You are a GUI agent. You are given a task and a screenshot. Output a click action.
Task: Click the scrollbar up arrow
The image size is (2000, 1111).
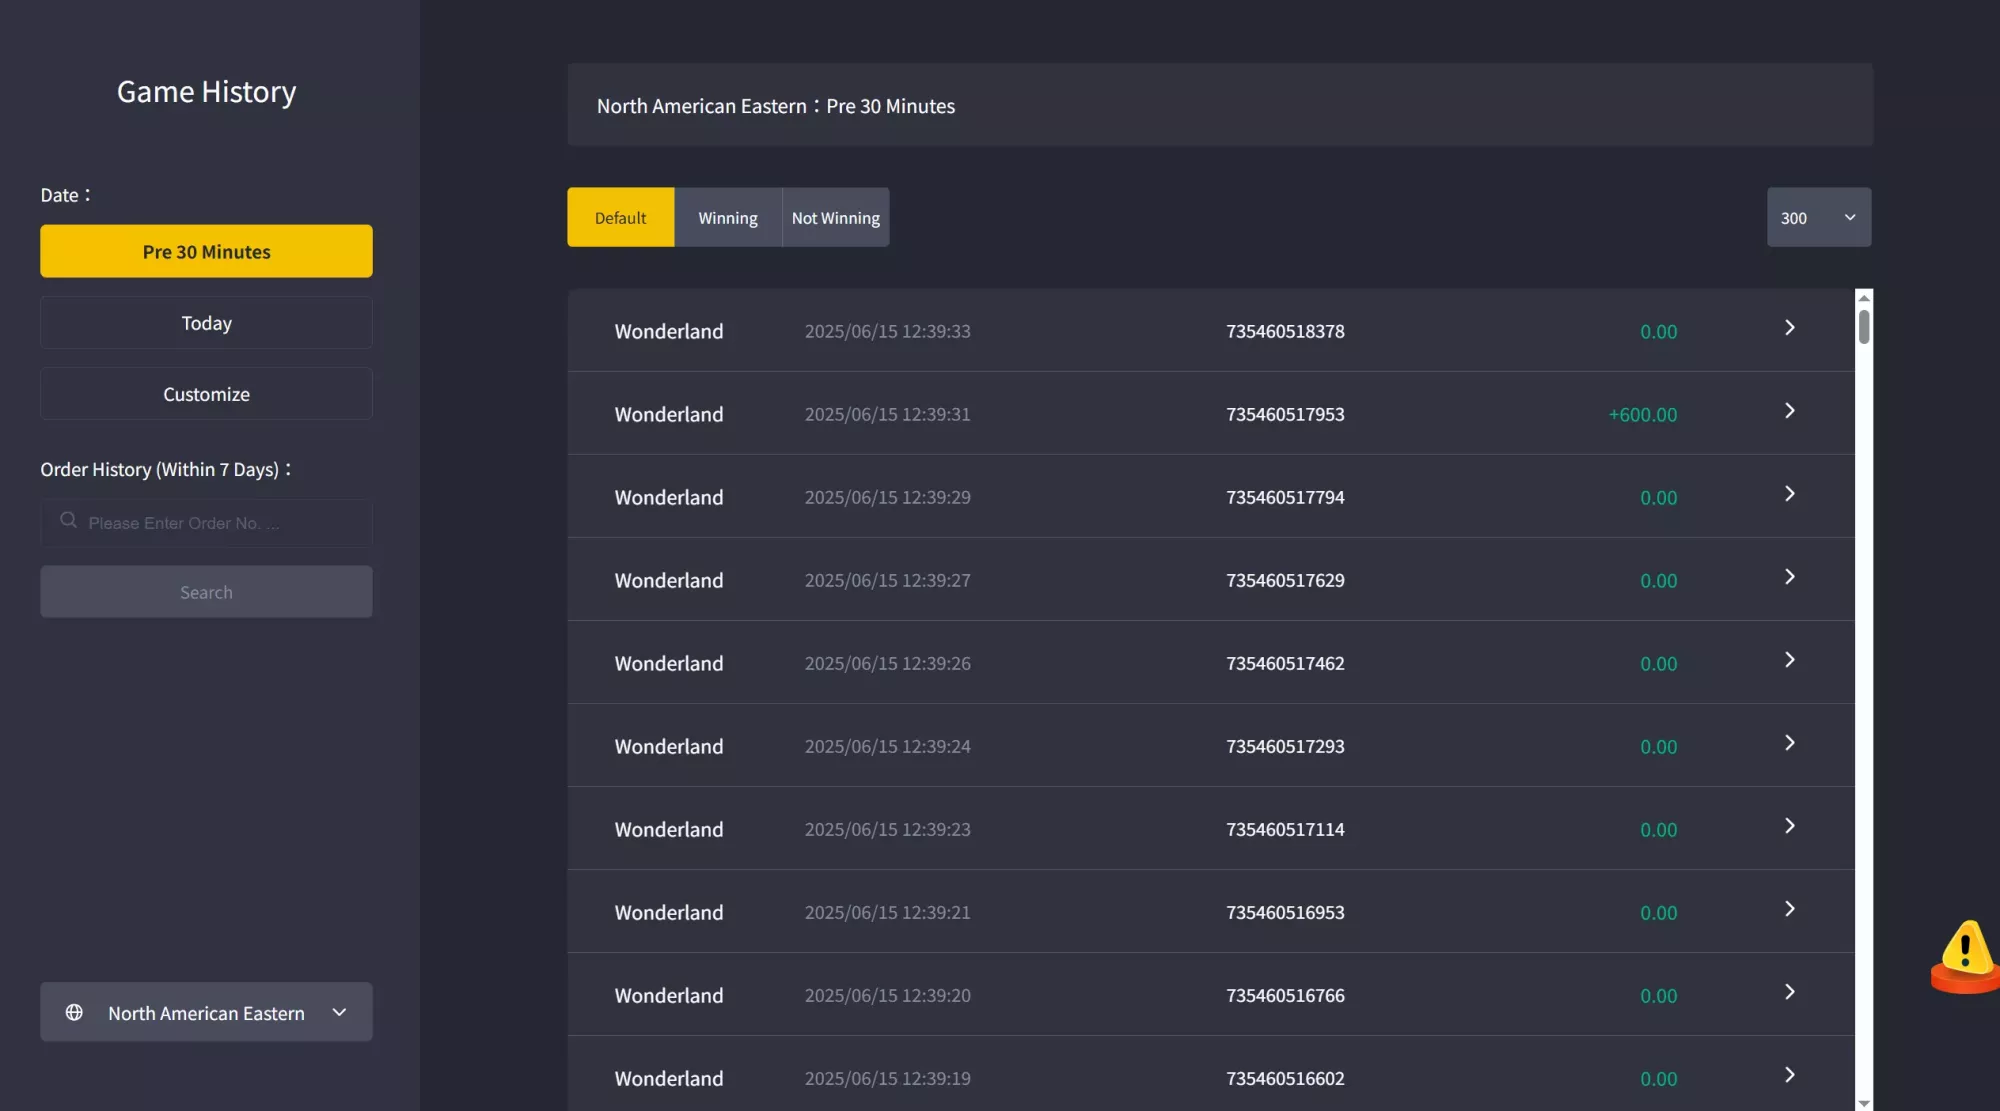pyautogui.click(x=1864, y=298)
